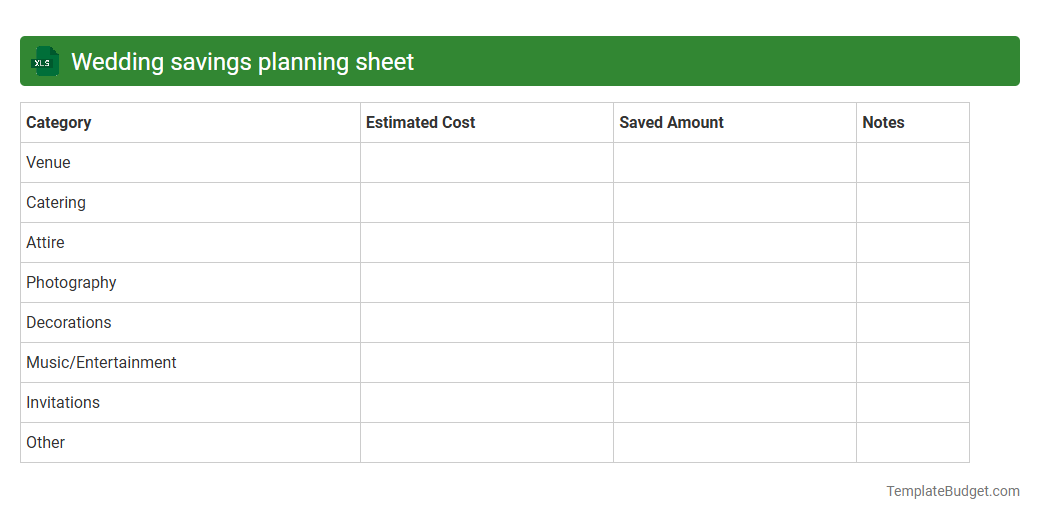Click the 'Estimated Cost' column header
Viewport: 1040px width, 520px height.
[x=487, y=123]
